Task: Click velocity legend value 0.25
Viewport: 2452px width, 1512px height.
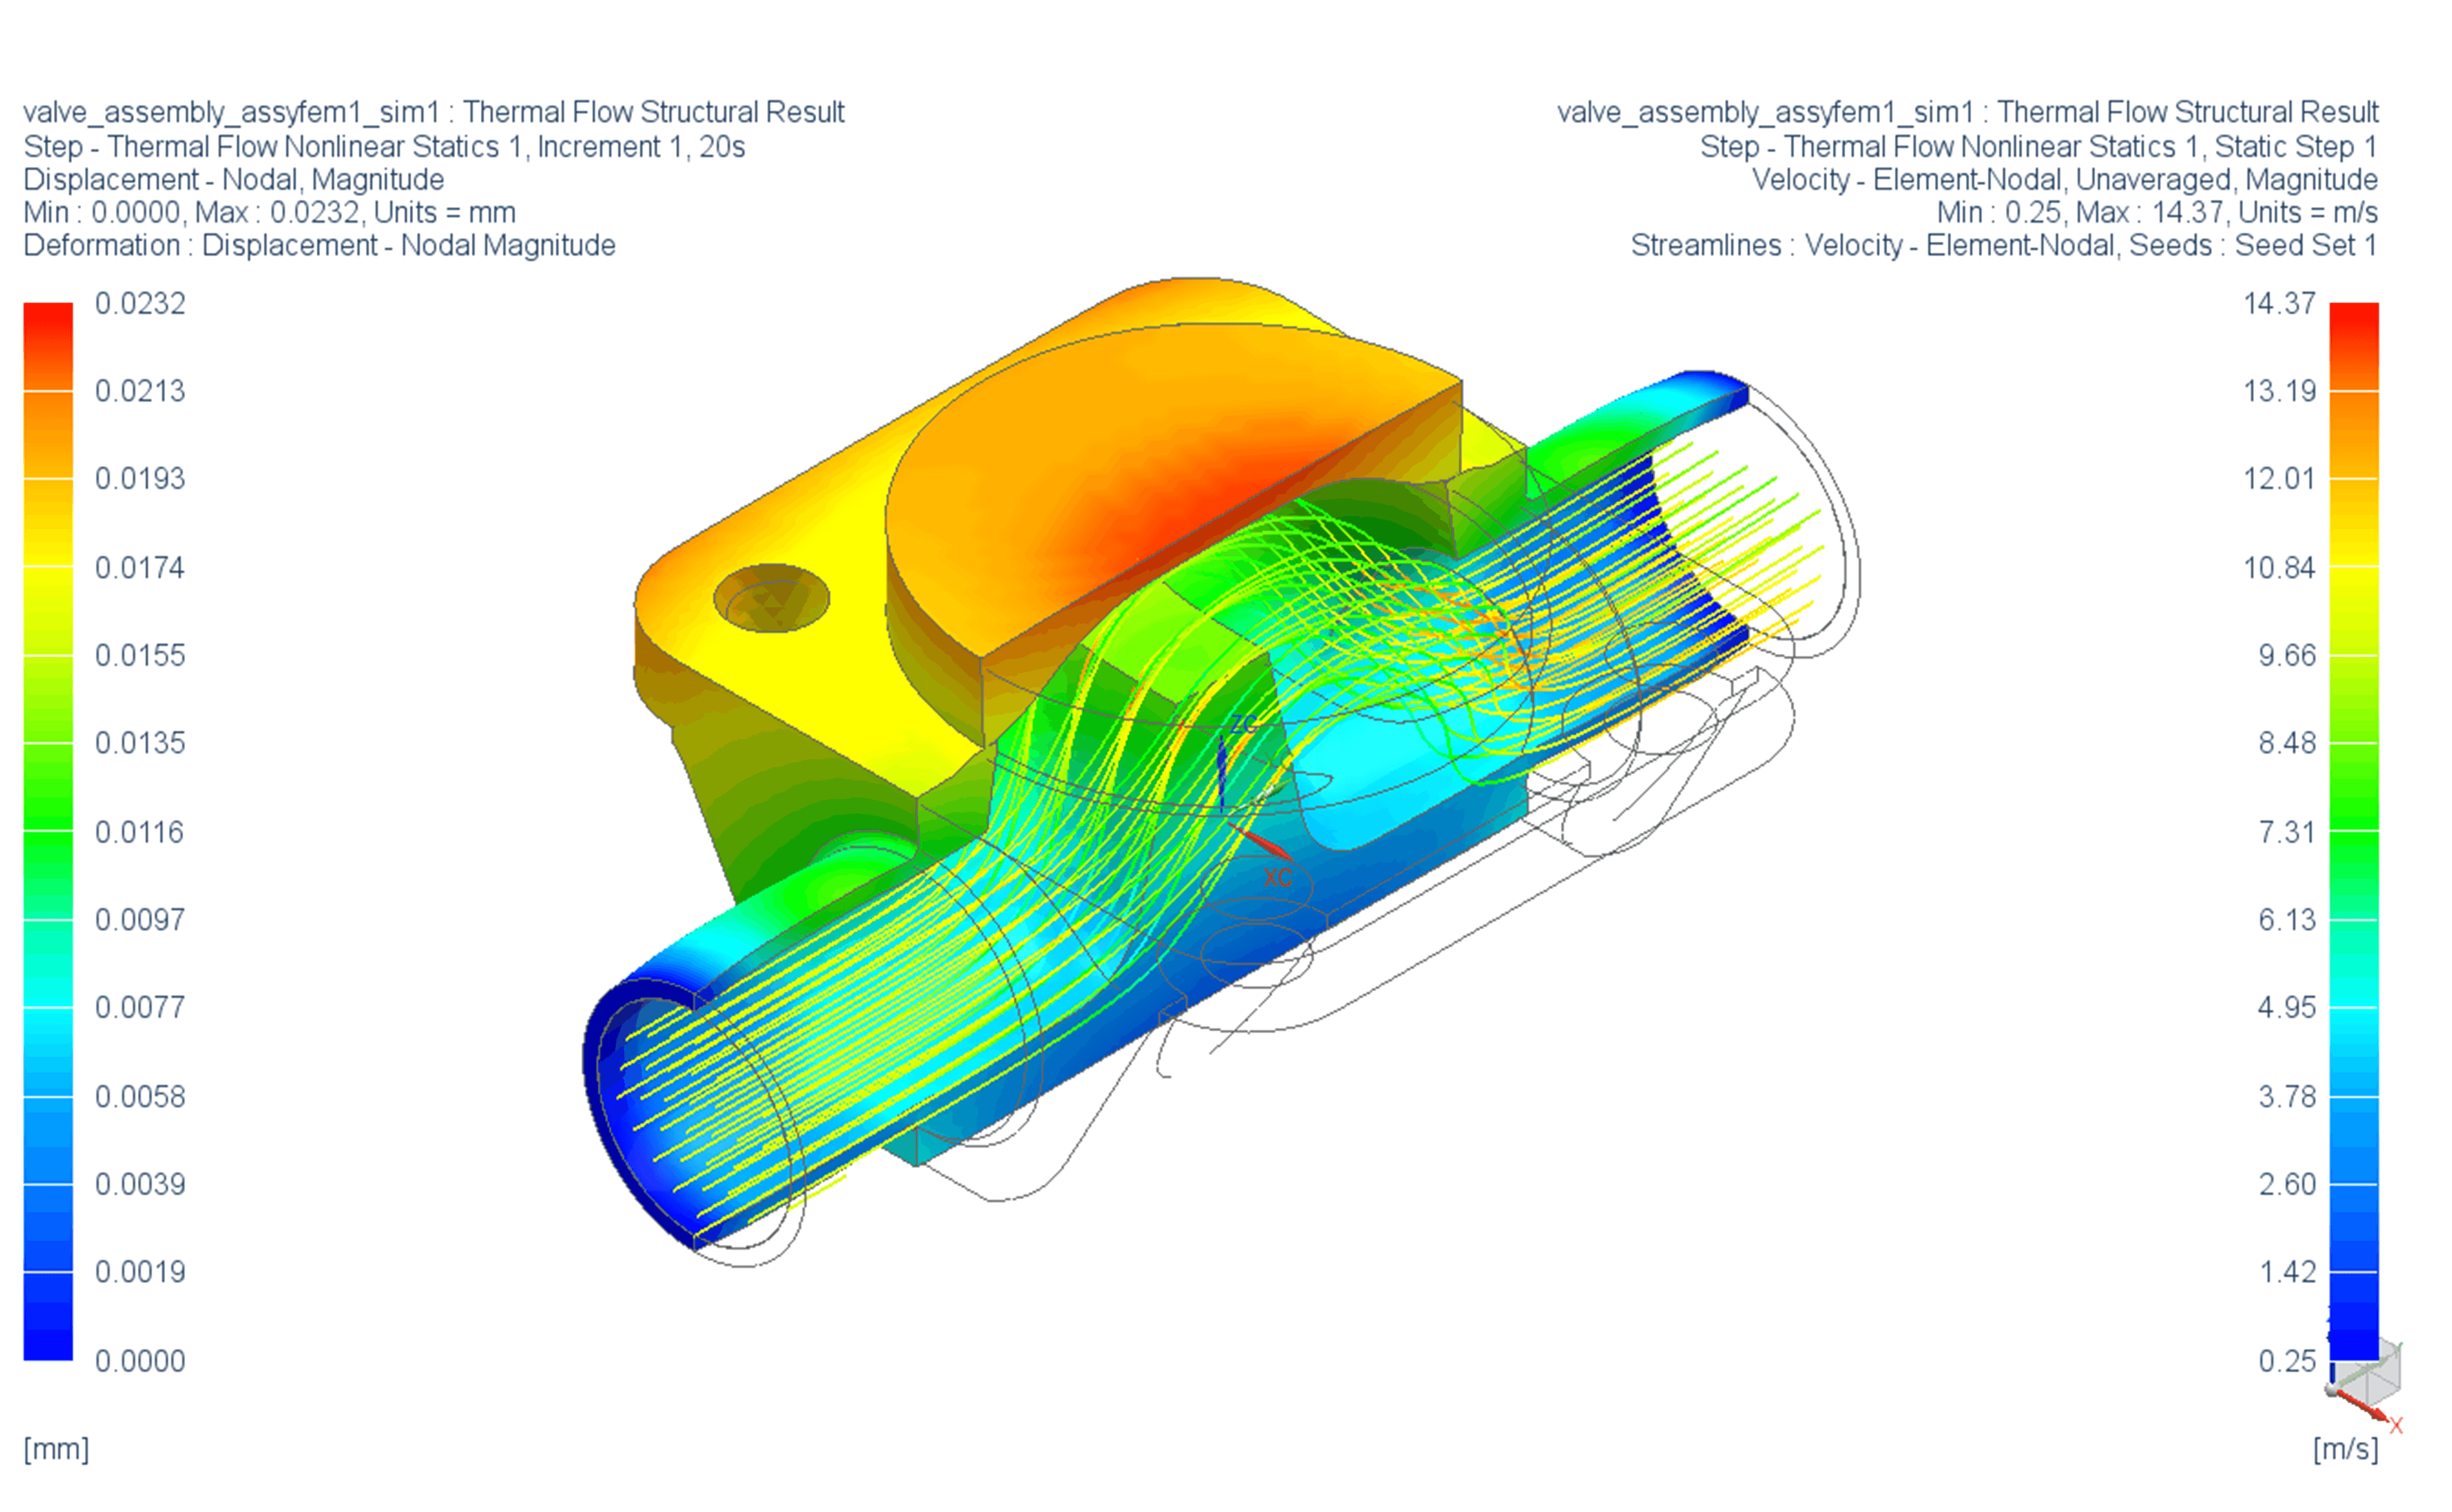Action: click(x=2287, y=1362)
